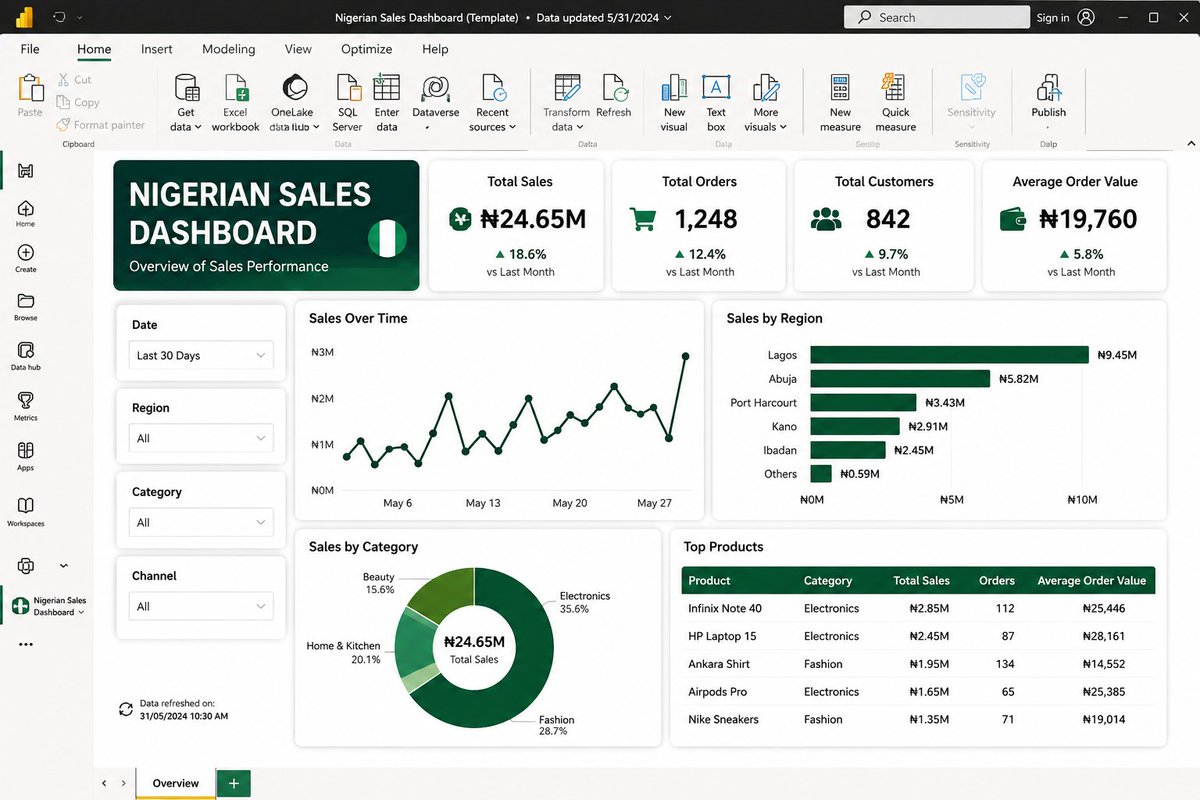Open the OneLake data hub icon
Image resolution: width=1200 pixels, height=800 pixels.
tap(295, 88)
